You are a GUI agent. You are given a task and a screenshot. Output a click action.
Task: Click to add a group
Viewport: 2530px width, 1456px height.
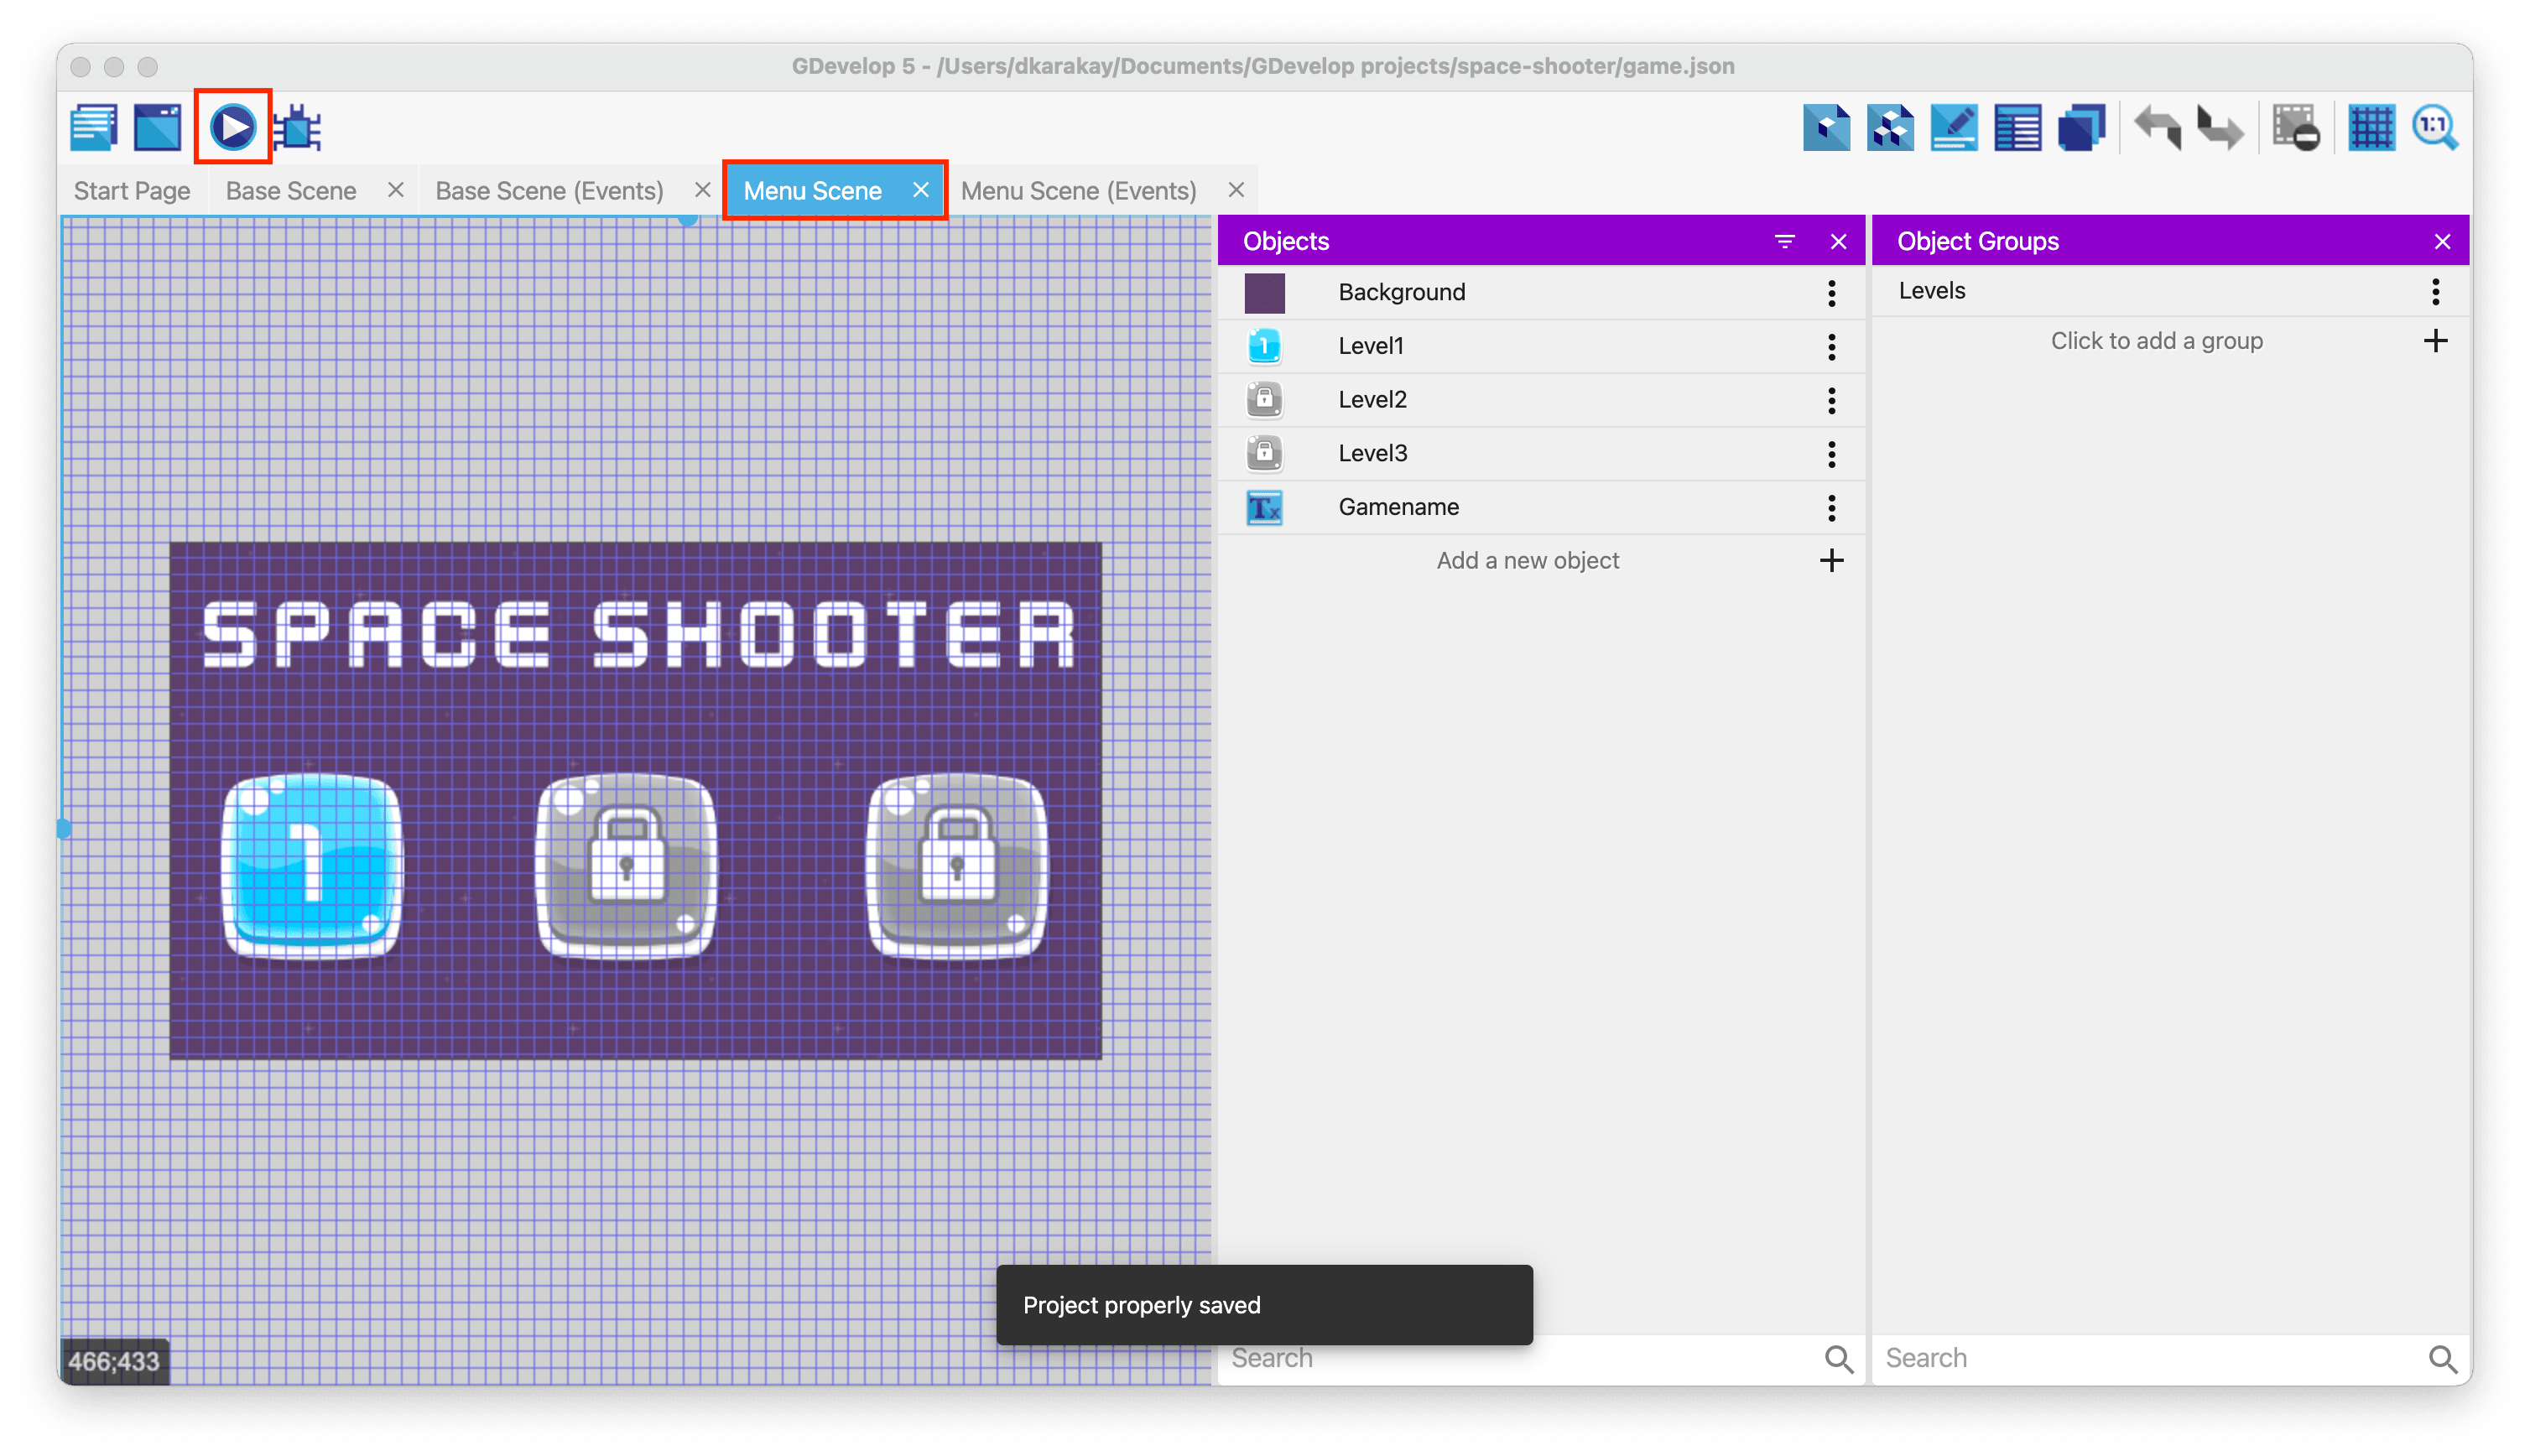[2156, 340]
